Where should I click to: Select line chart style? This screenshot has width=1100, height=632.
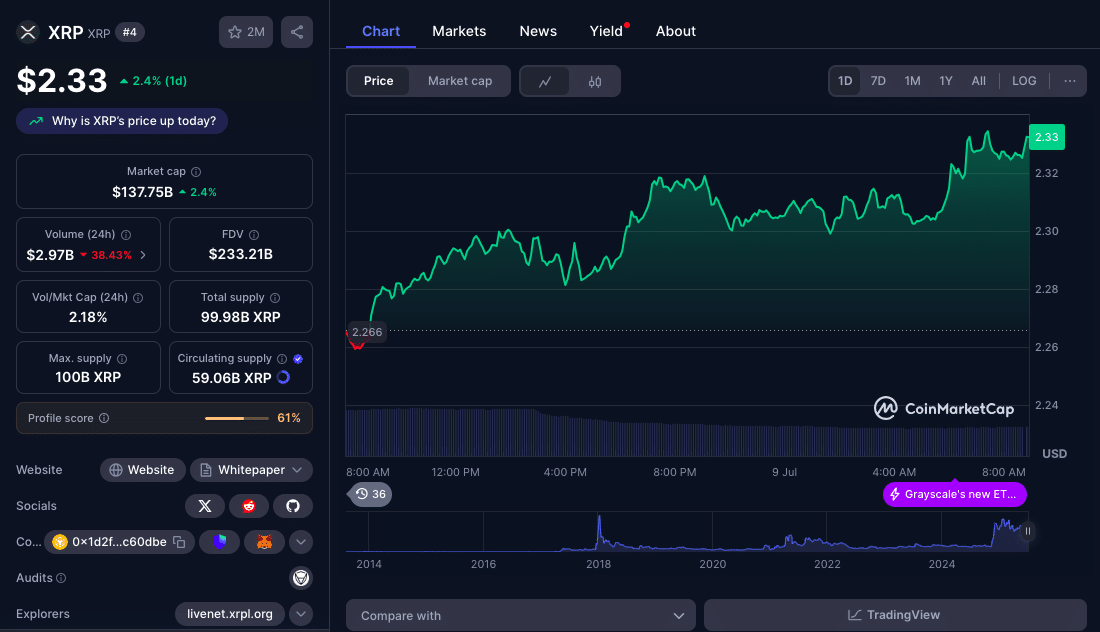pos(545,81)
